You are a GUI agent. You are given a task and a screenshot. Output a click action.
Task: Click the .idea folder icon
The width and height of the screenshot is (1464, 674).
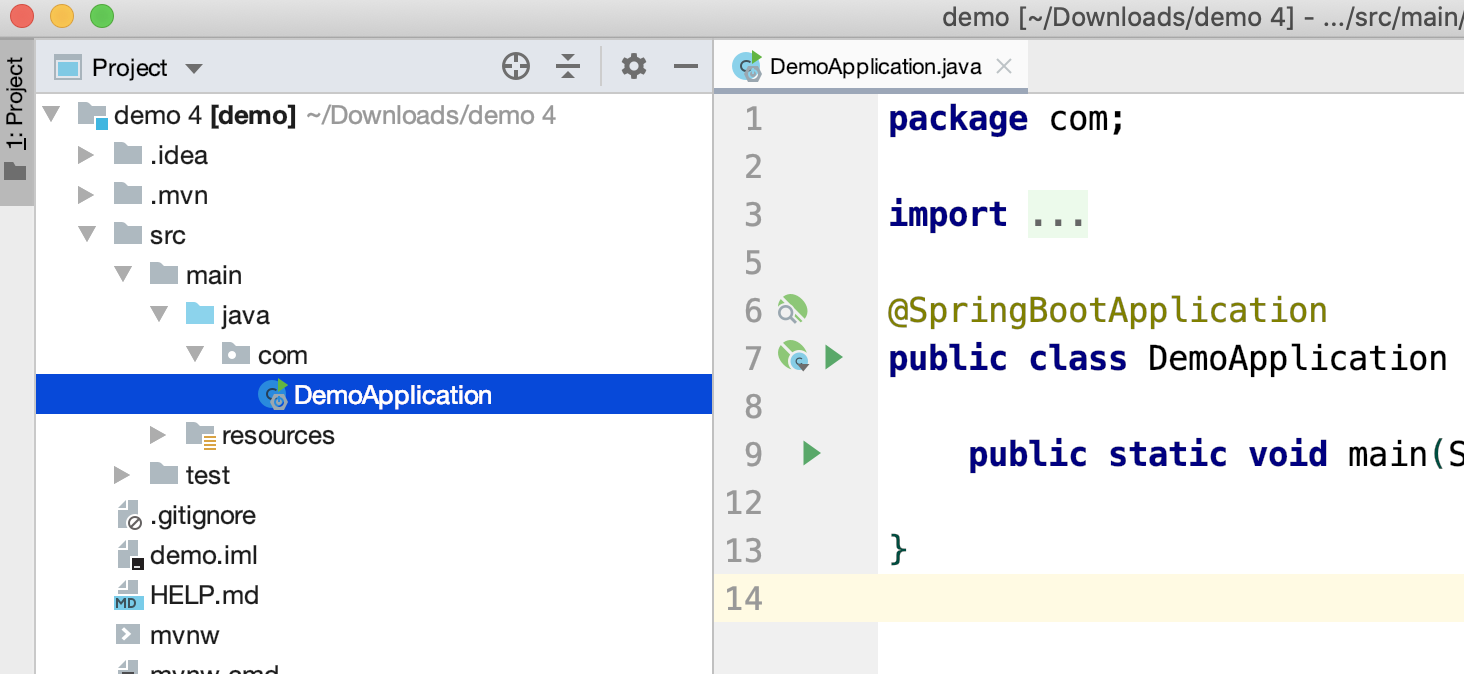pos(128,154)
